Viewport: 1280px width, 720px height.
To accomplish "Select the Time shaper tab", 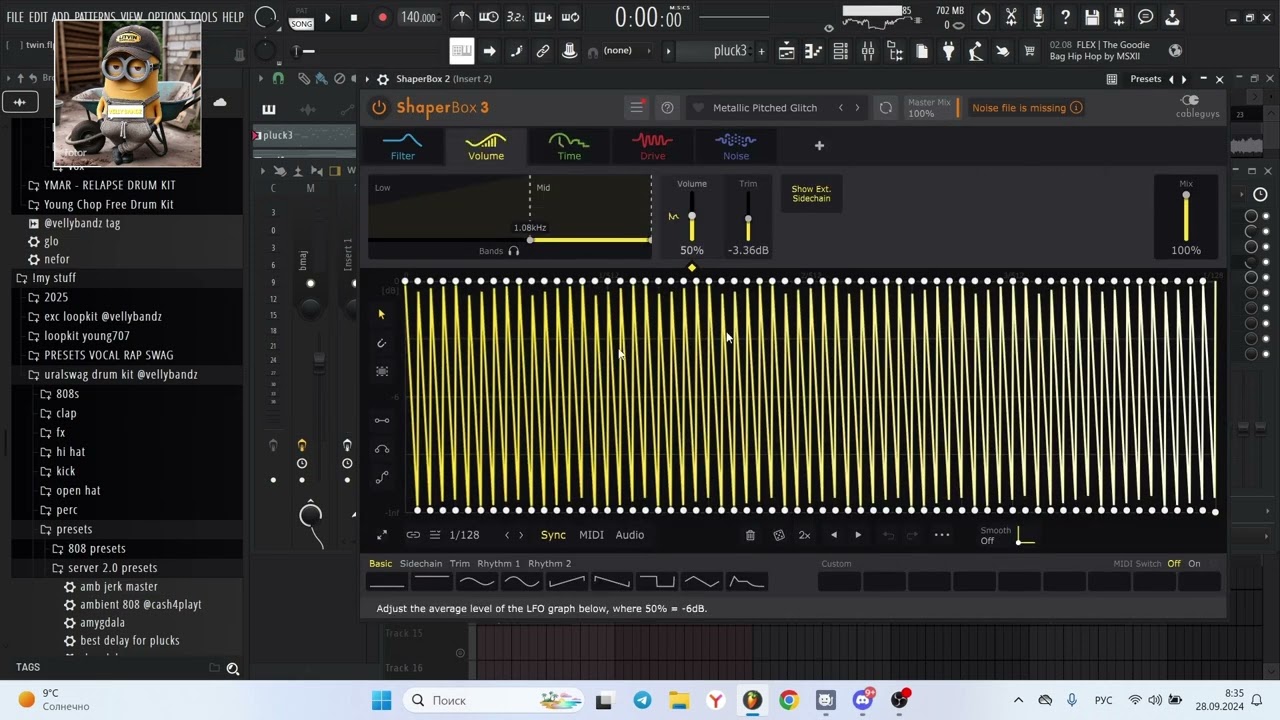I will click(569, 146).
